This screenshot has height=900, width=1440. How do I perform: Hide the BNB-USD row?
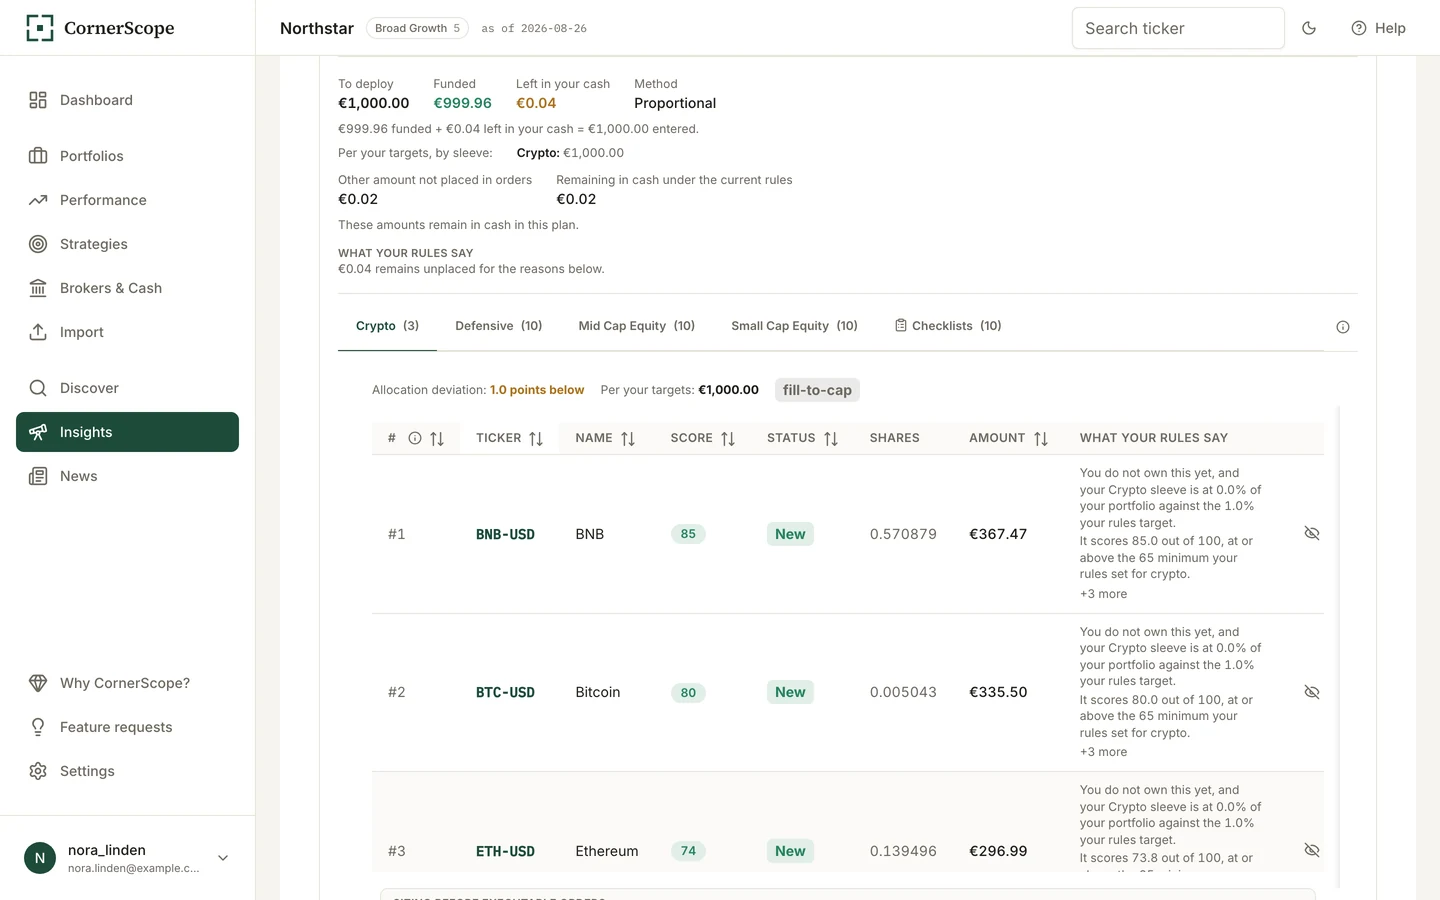(1312, 533)
